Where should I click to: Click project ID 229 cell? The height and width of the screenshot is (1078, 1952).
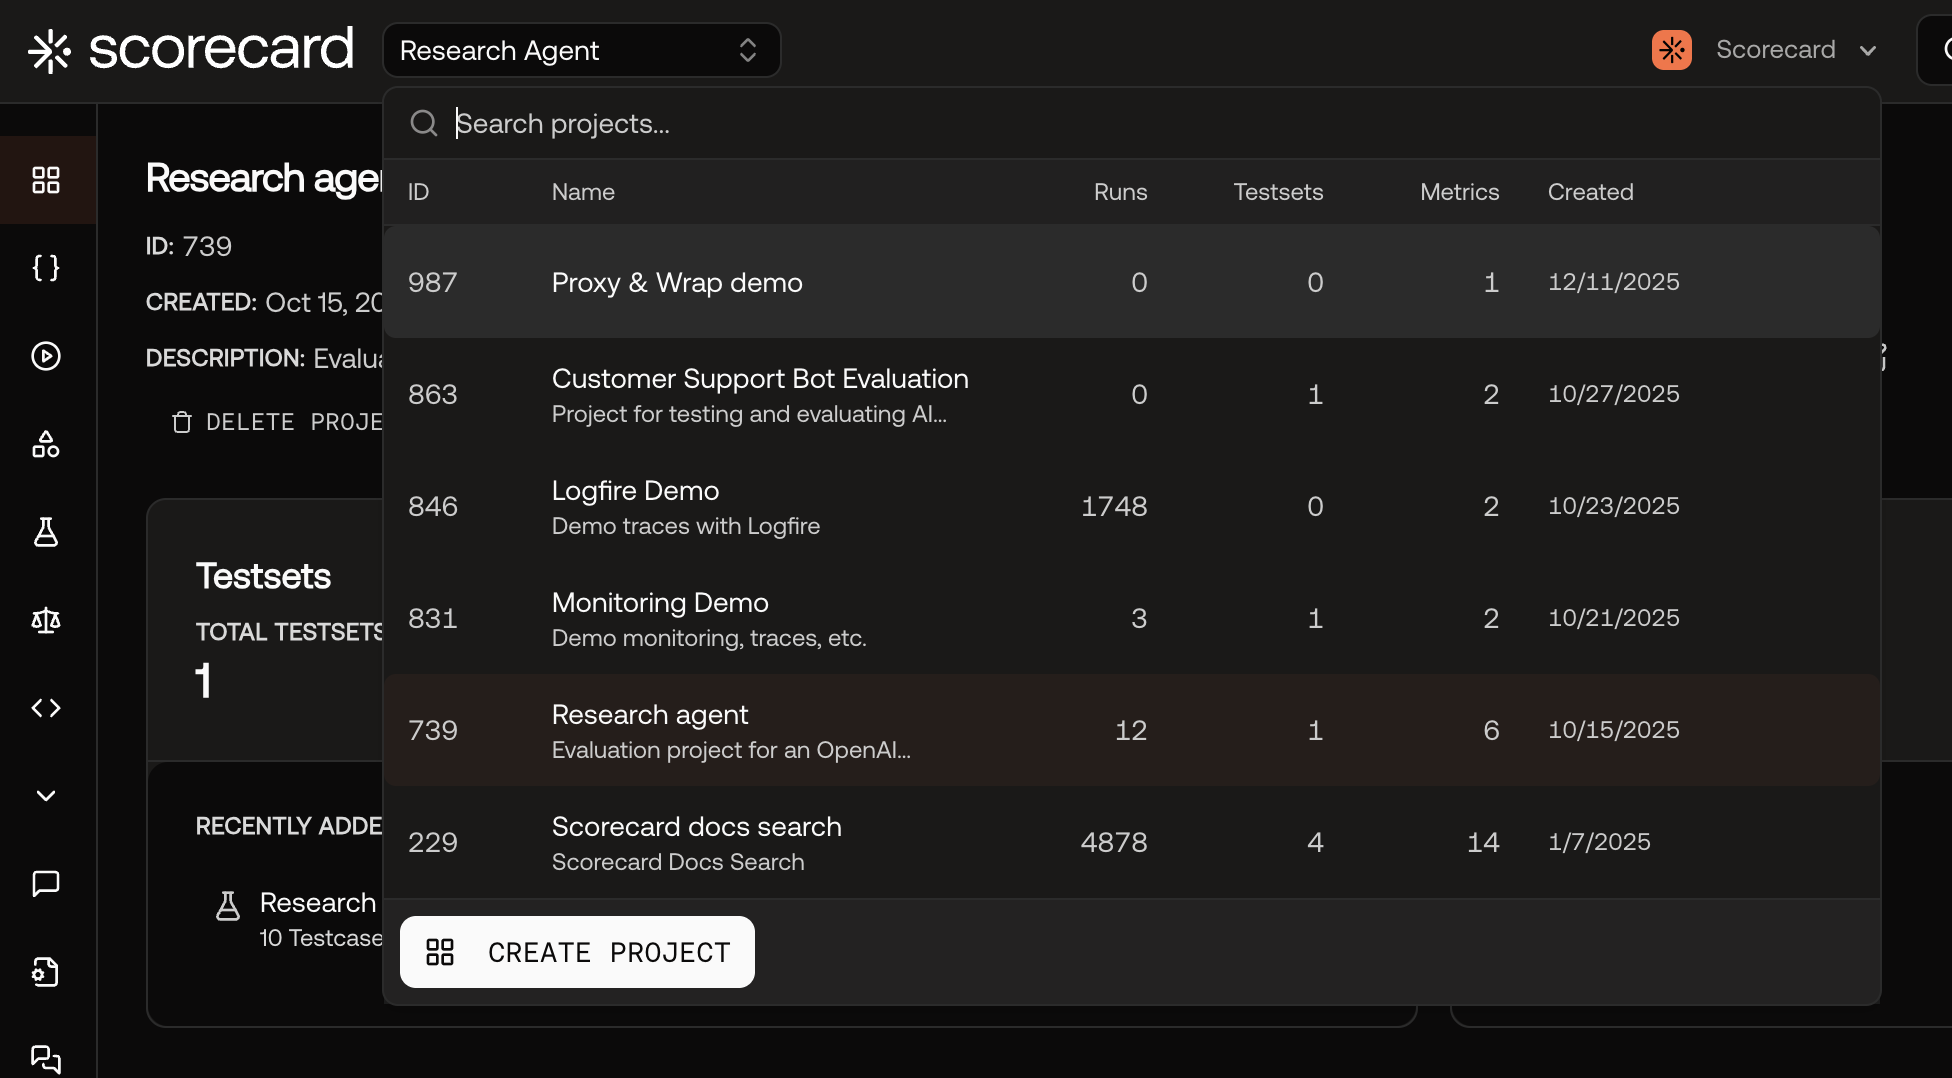(432, 842)
